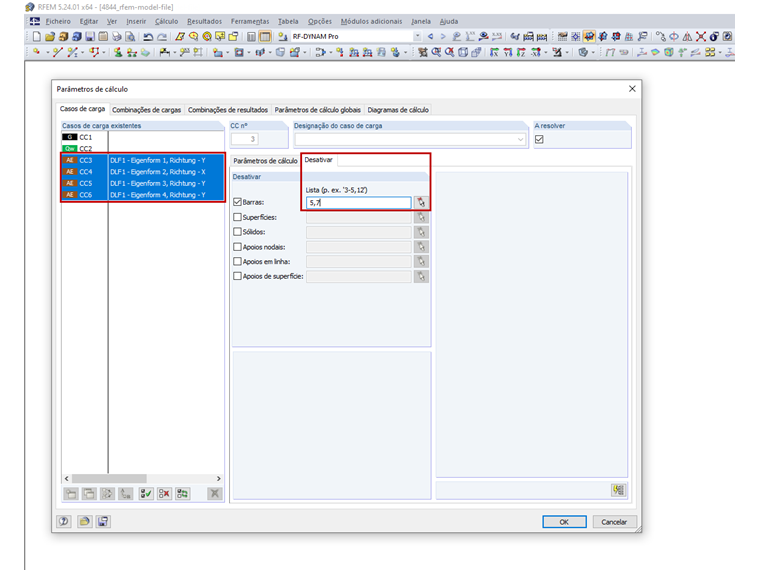Open the Cálculo menu
Screen dimensions: 760x570
pyautogui.click(x=166, y=21)
